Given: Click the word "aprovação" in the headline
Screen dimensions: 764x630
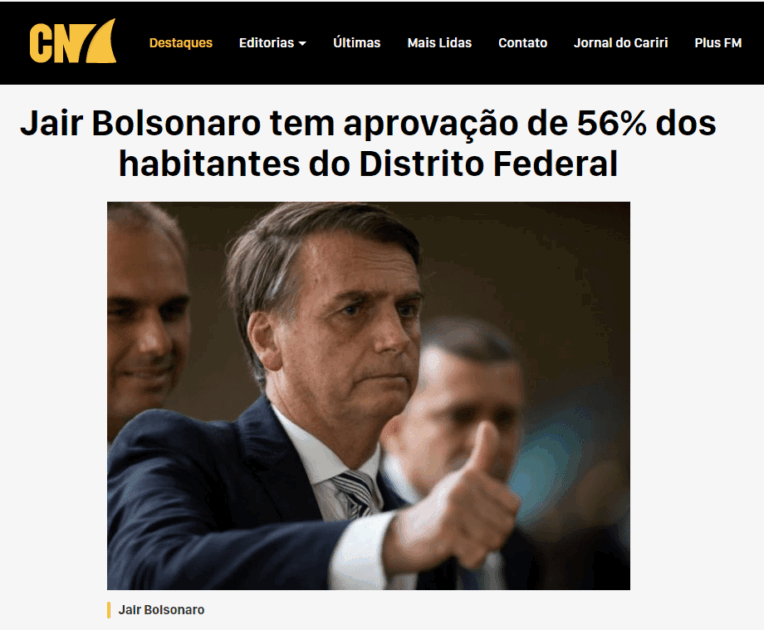Looking at the screenshot, I should click(431, 124).
